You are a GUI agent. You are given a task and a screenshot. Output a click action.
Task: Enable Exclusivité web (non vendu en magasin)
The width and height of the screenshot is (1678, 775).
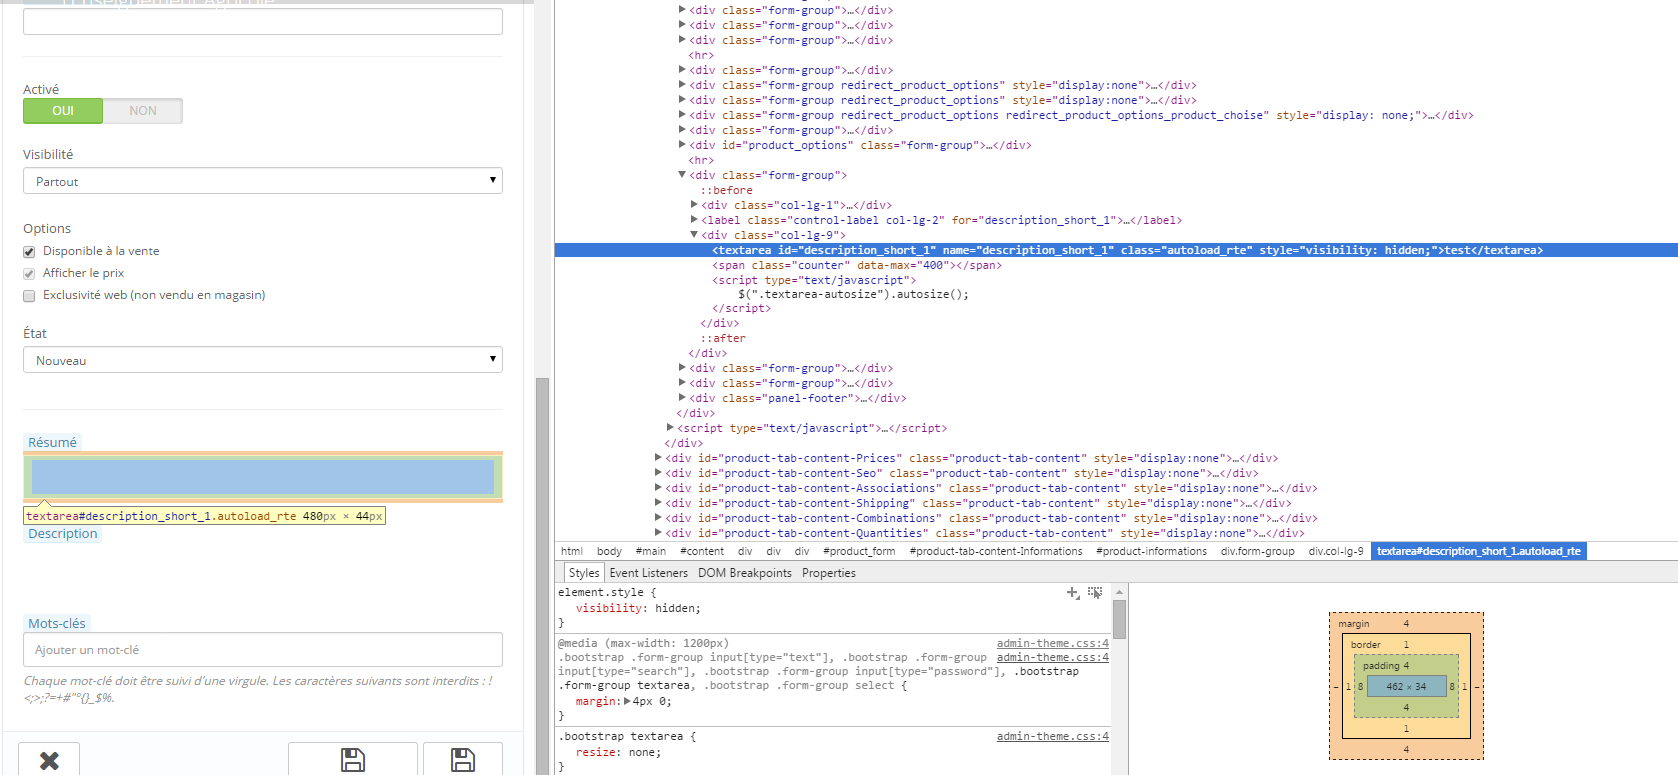tap(29, 296)
